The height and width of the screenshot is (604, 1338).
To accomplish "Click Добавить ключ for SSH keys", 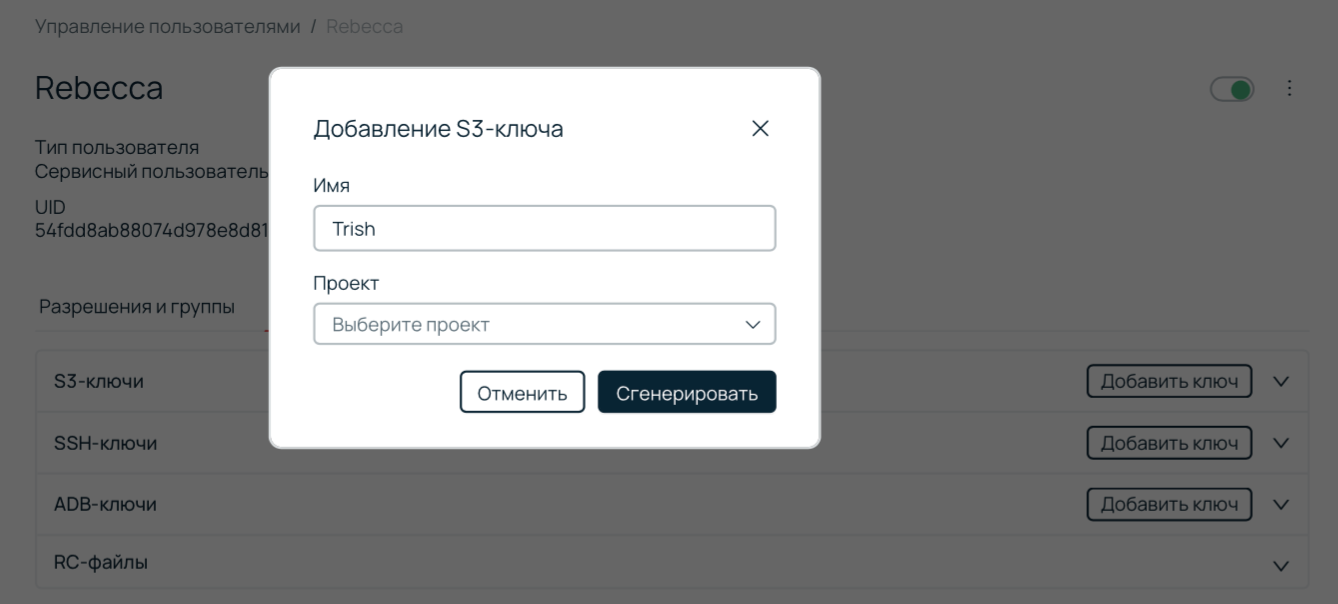I will pyautogui.click(x=1169, y=441).
